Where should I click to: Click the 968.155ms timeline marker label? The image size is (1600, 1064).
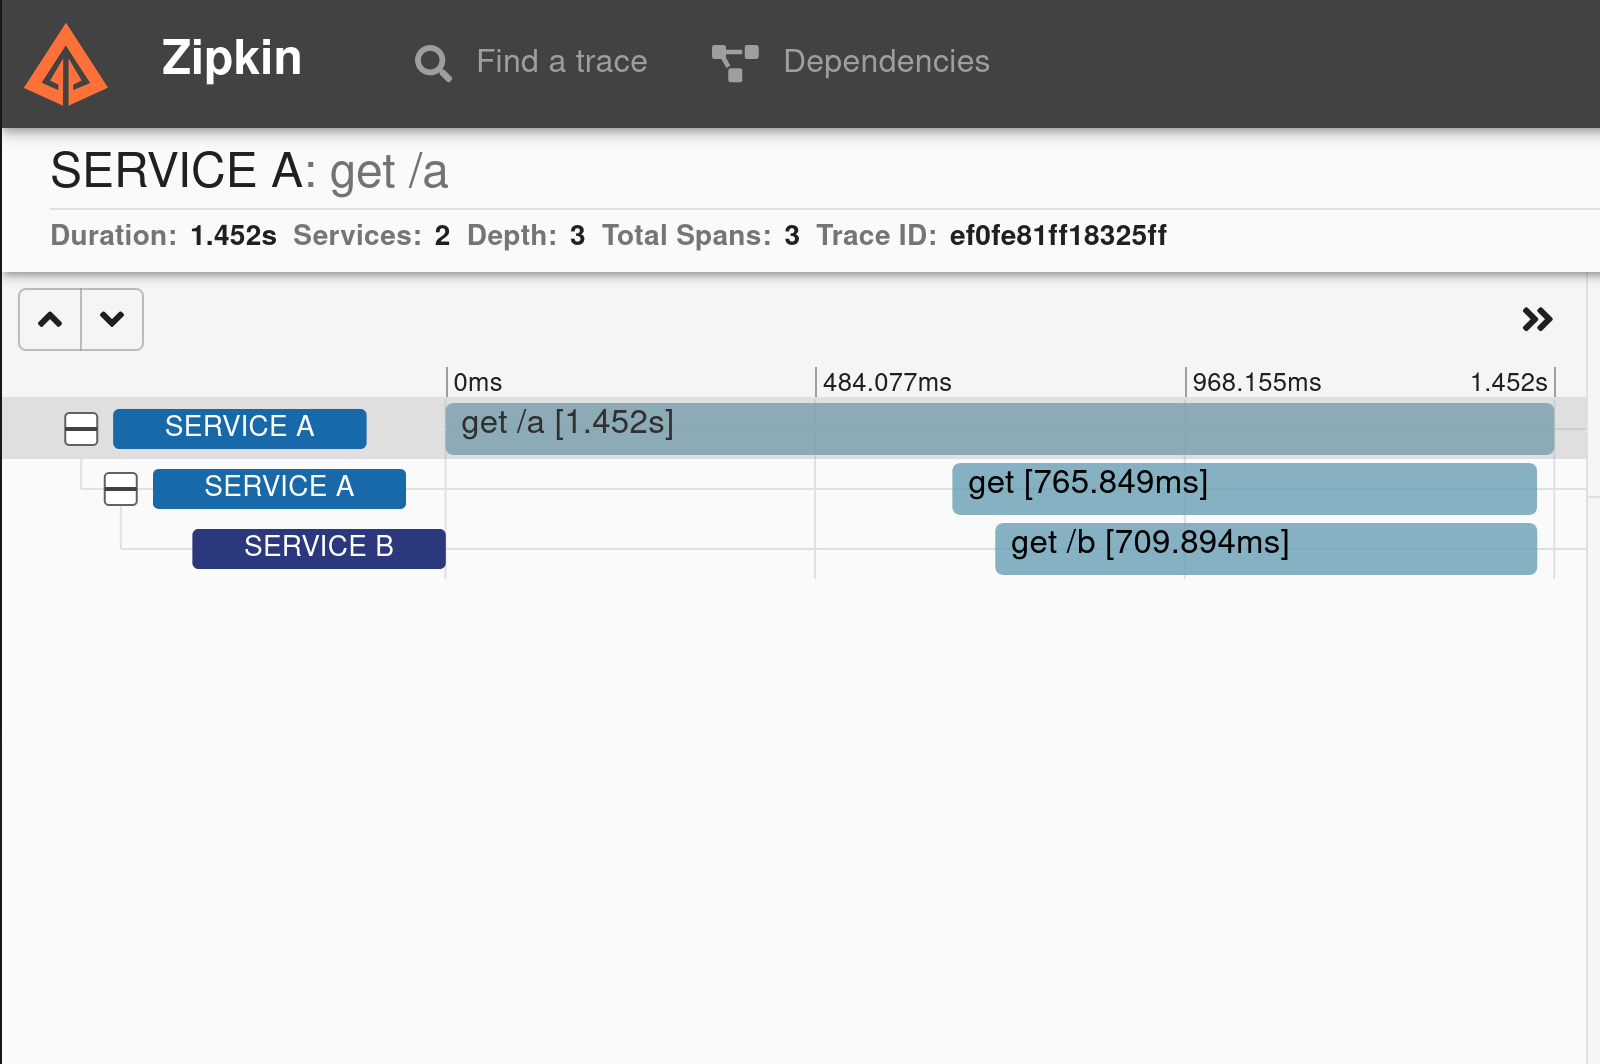[1256, 383]
